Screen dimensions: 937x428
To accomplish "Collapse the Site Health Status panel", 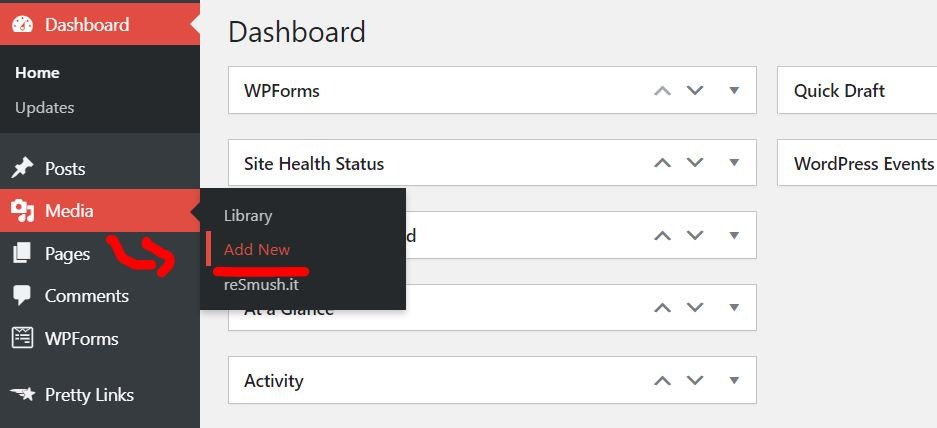I will 734,163.
